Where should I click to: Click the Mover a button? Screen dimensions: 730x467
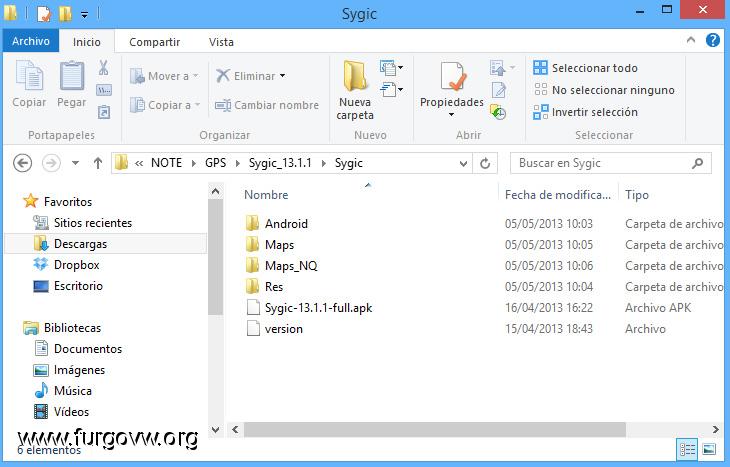[x=164, y=76]
